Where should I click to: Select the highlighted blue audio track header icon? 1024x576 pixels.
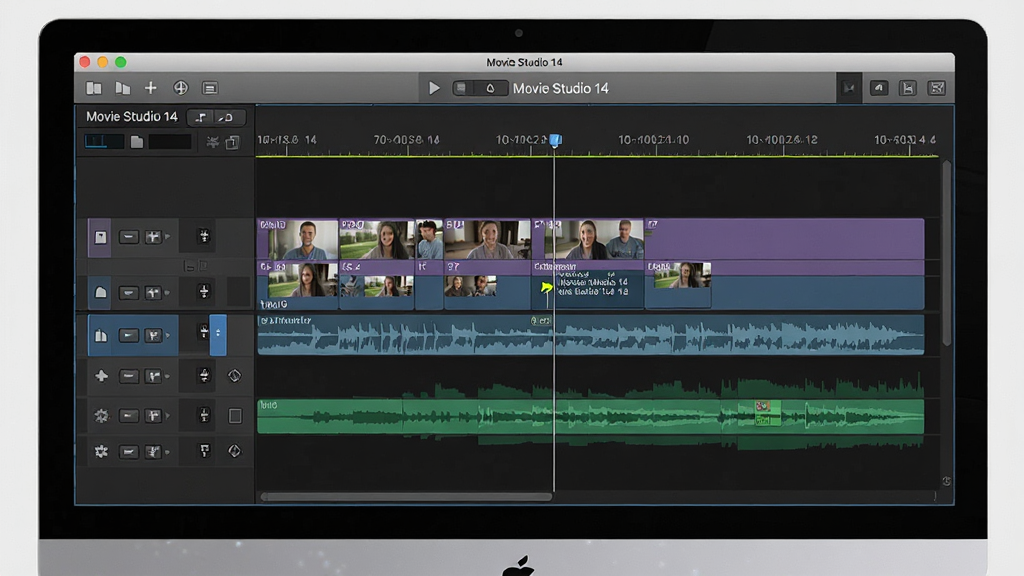click(x=101, y=336)
